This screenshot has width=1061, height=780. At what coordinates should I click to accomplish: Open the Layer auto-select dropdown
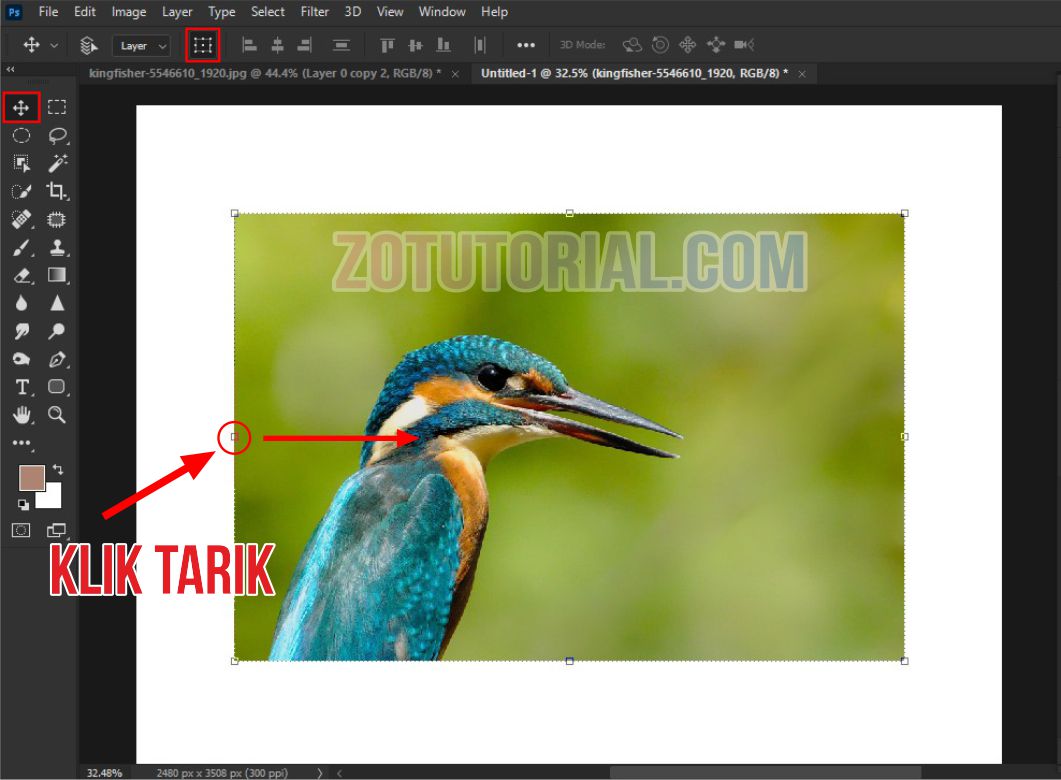pos(141,45)
